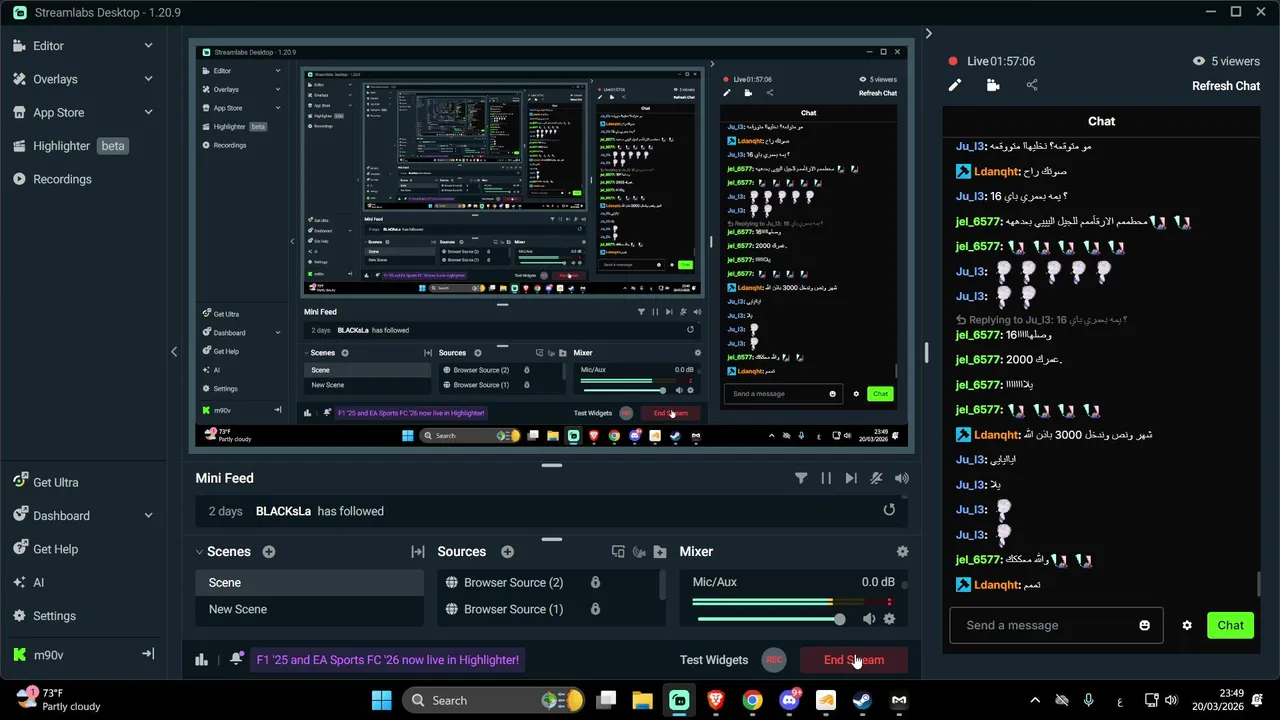The image size is (1280, 720).
Task: Open emoji picker in chat input
Action: [1144, 625]
